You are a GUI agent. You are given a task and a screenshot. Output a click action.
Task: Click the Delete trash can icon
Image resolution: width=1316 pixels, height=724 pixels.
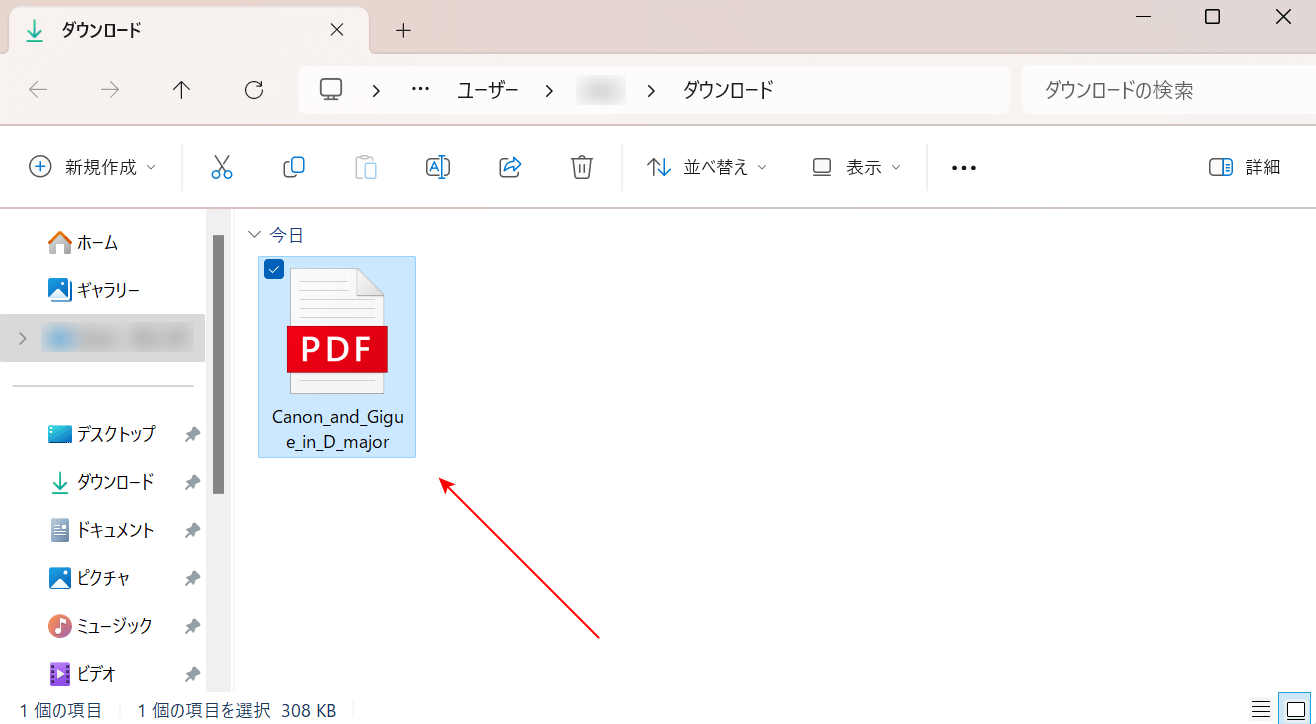click(x=582, y=167)
